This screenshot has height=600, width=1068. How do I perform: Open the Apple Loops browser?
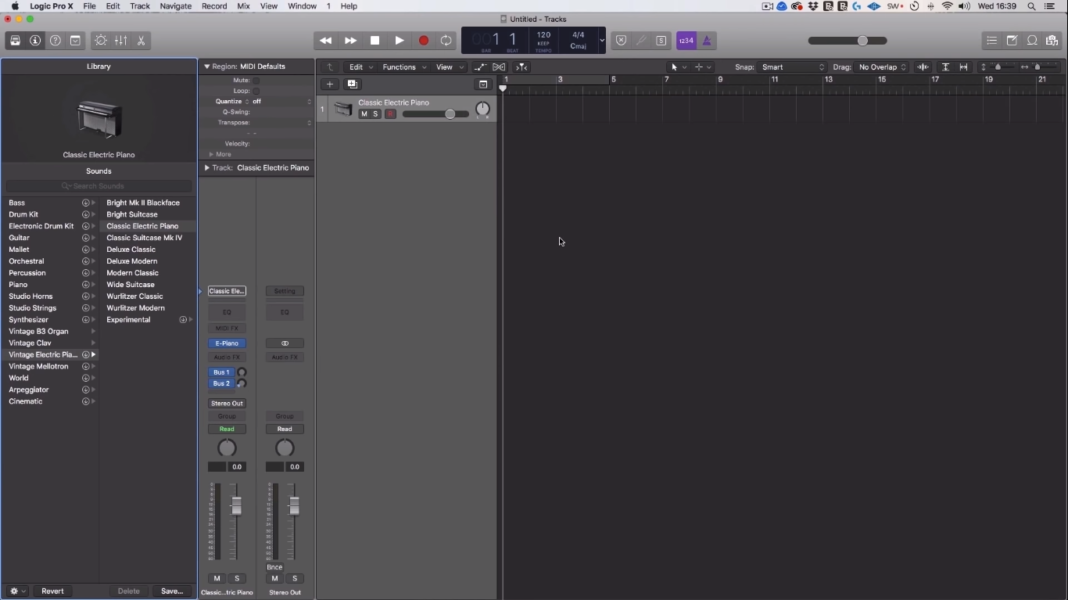1031,41
